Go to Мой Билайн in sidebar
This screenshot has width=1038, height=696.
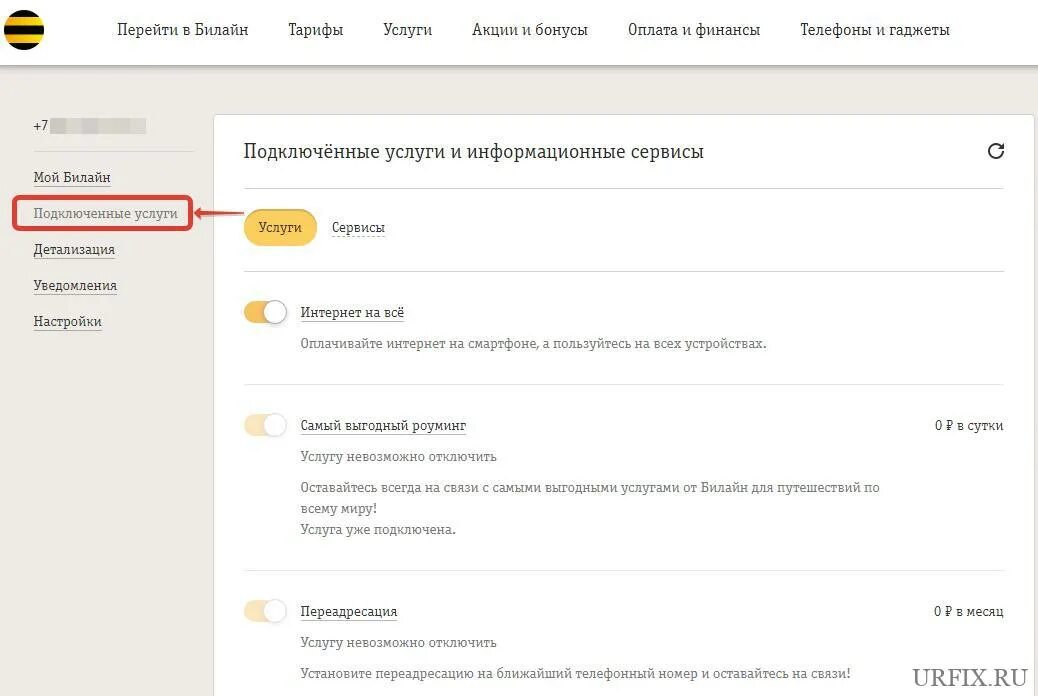click(x=72, y=177)
